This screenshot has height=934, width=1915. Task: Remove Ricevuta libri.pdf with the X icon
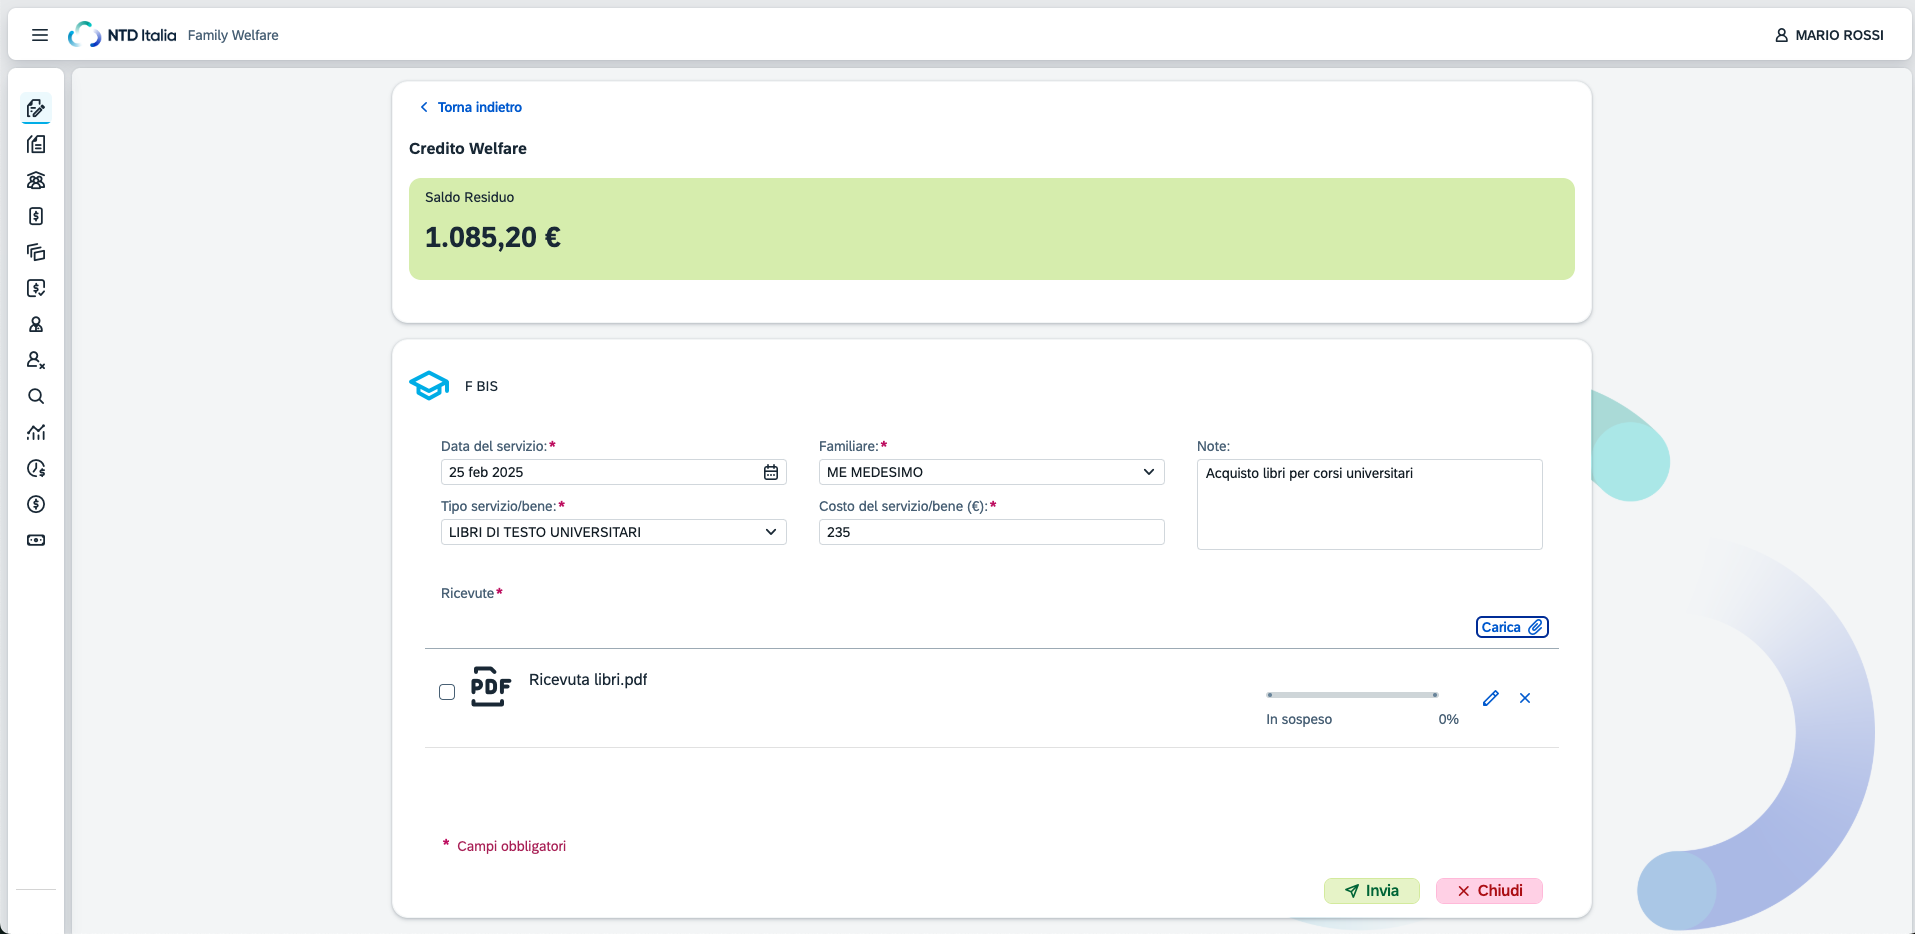click(x=1525, y=698)
